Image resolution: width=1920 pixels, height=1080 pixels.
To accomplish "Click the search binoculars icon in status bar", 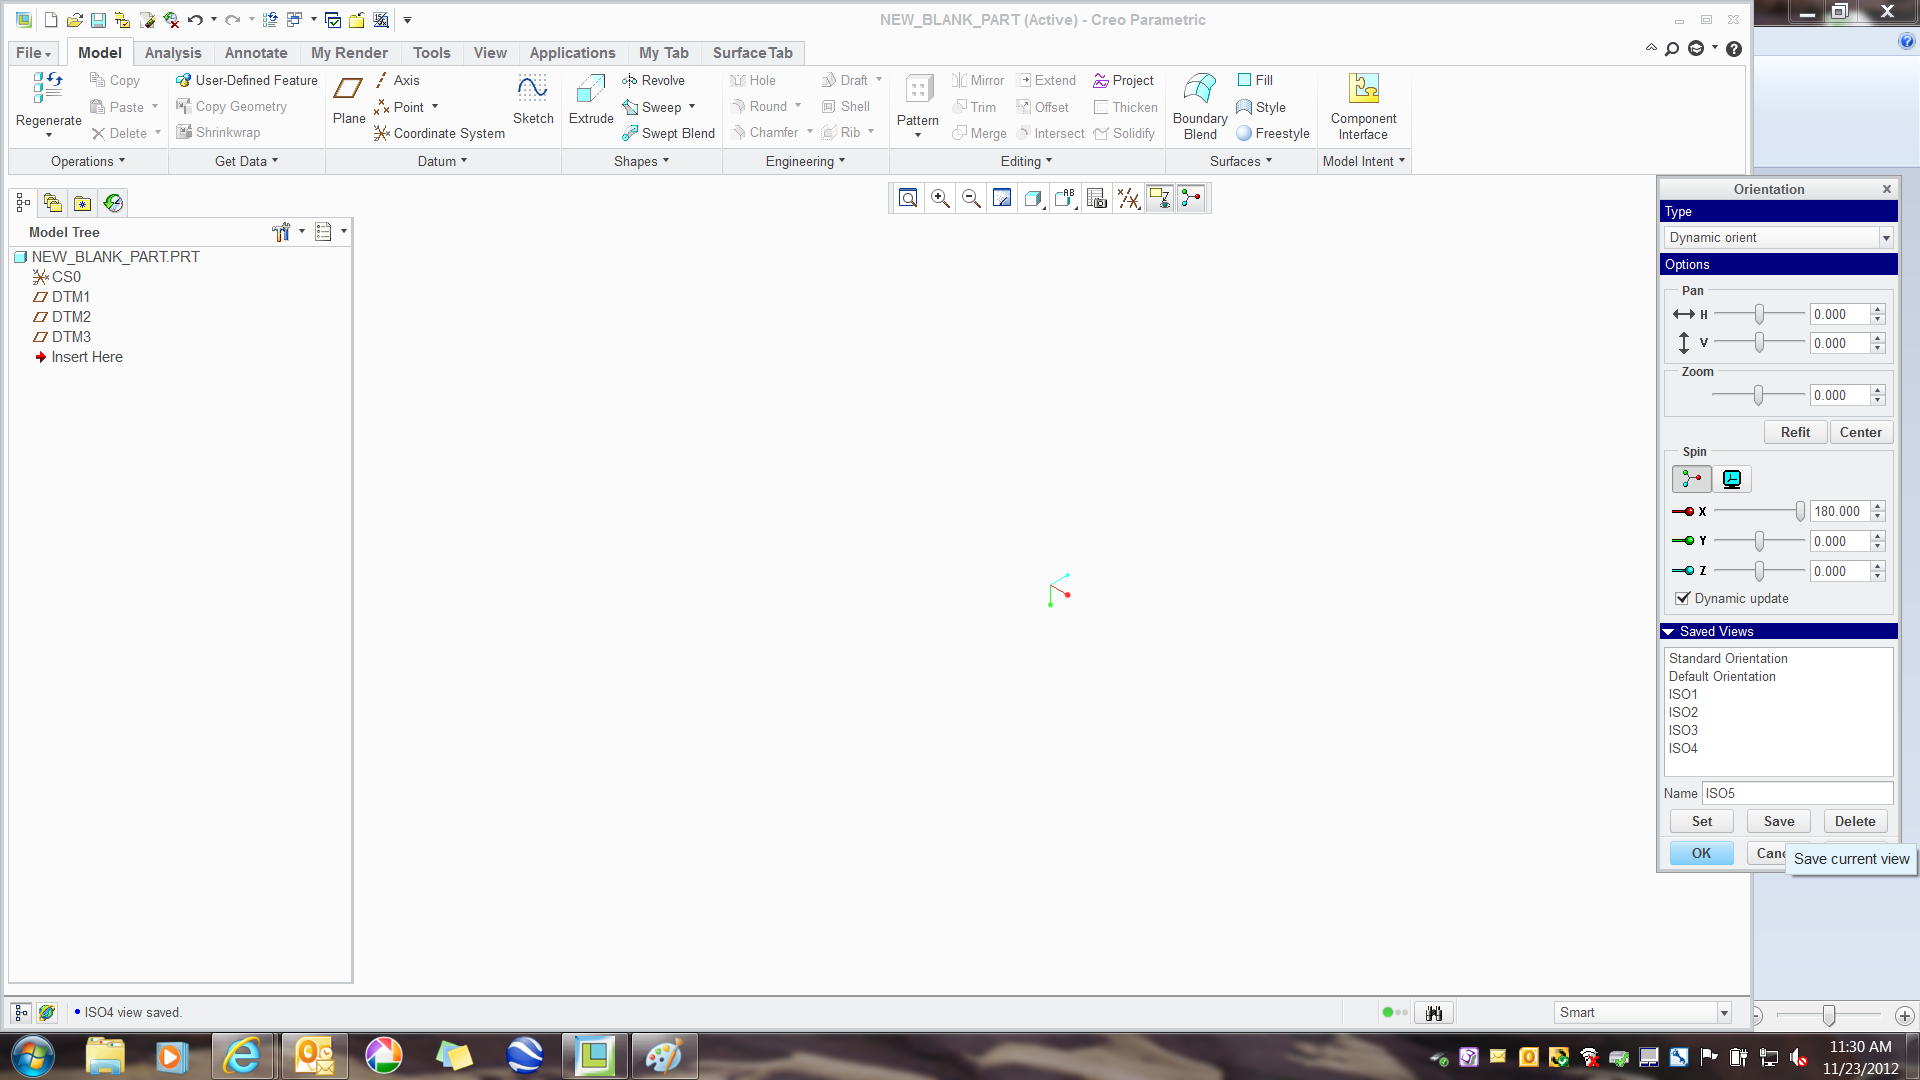I will (1434, 1013).
